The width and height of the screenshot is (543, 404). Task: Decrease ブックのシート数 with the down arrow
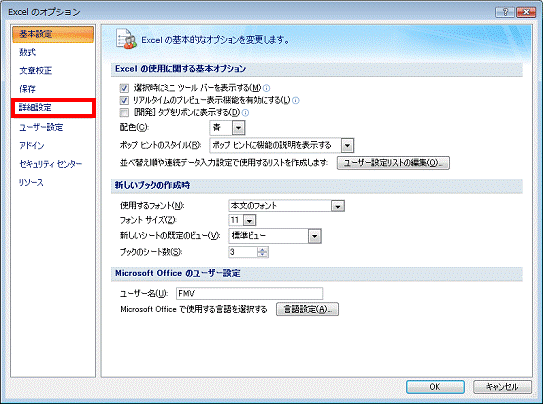click(263, 255)
